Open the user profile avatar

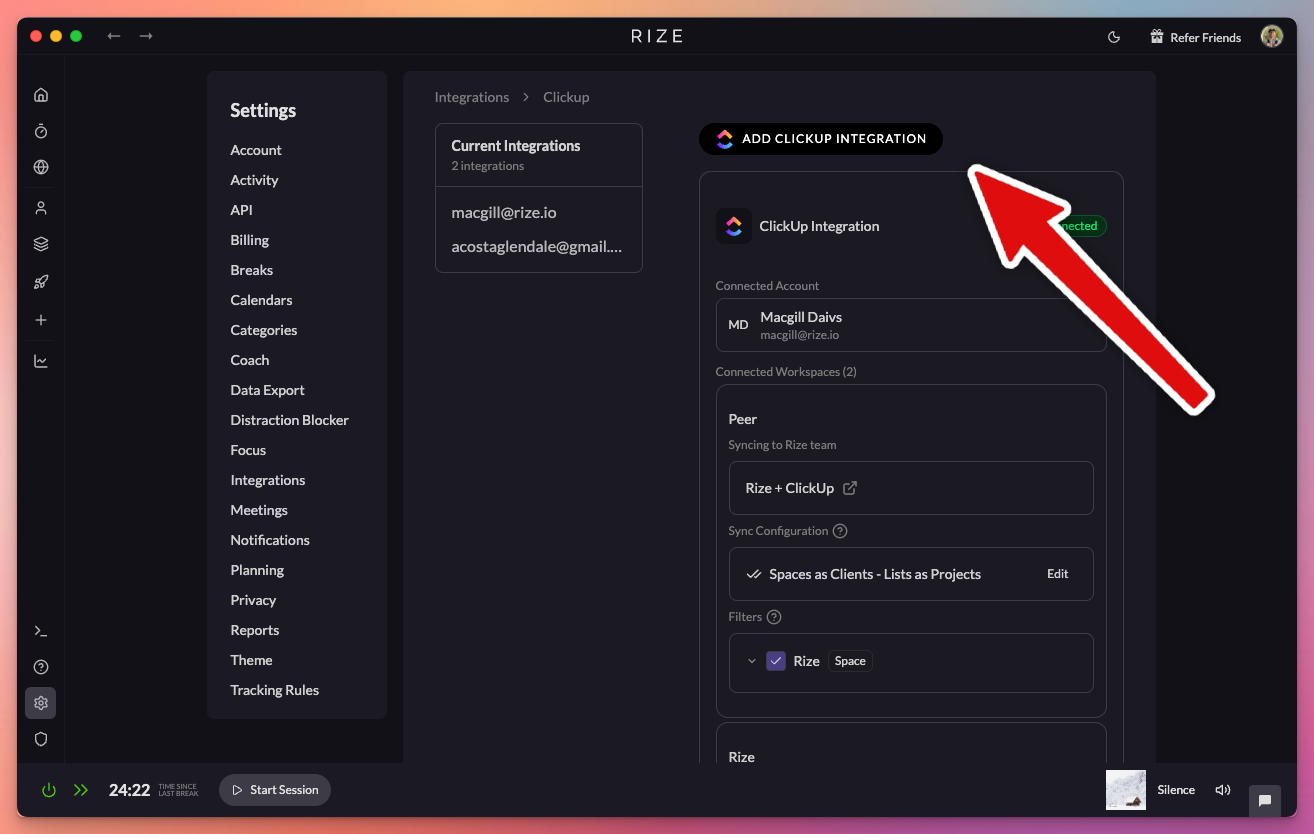pos(1272,36)
